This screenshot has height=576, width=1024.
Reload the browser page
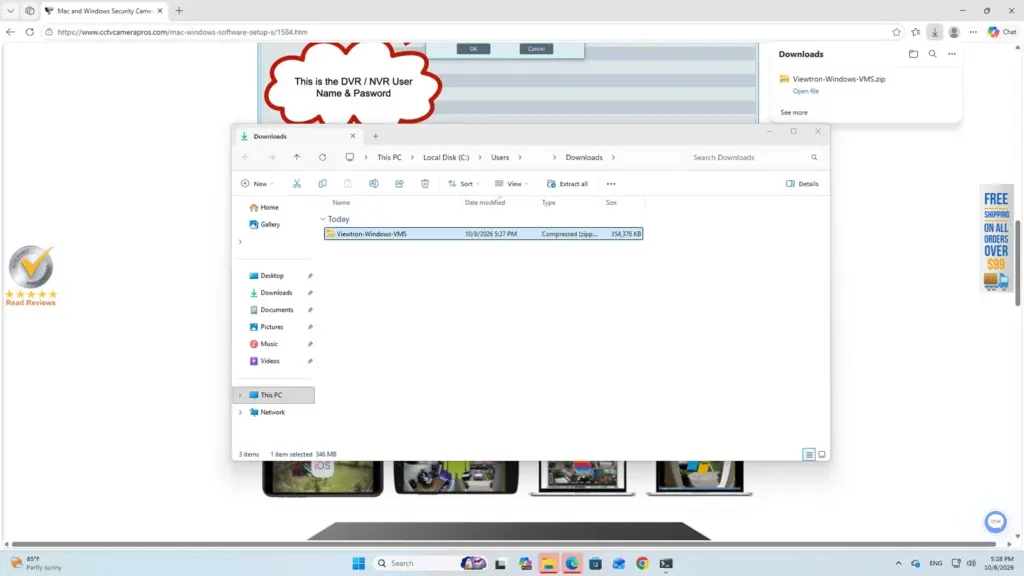(29, 32)
